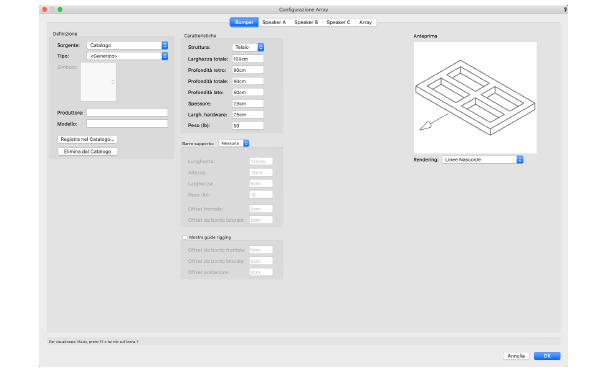The height and width of the screenshot is (373, 600).
Task: Click the Registra nel Catalogo button
Action: 88,139
